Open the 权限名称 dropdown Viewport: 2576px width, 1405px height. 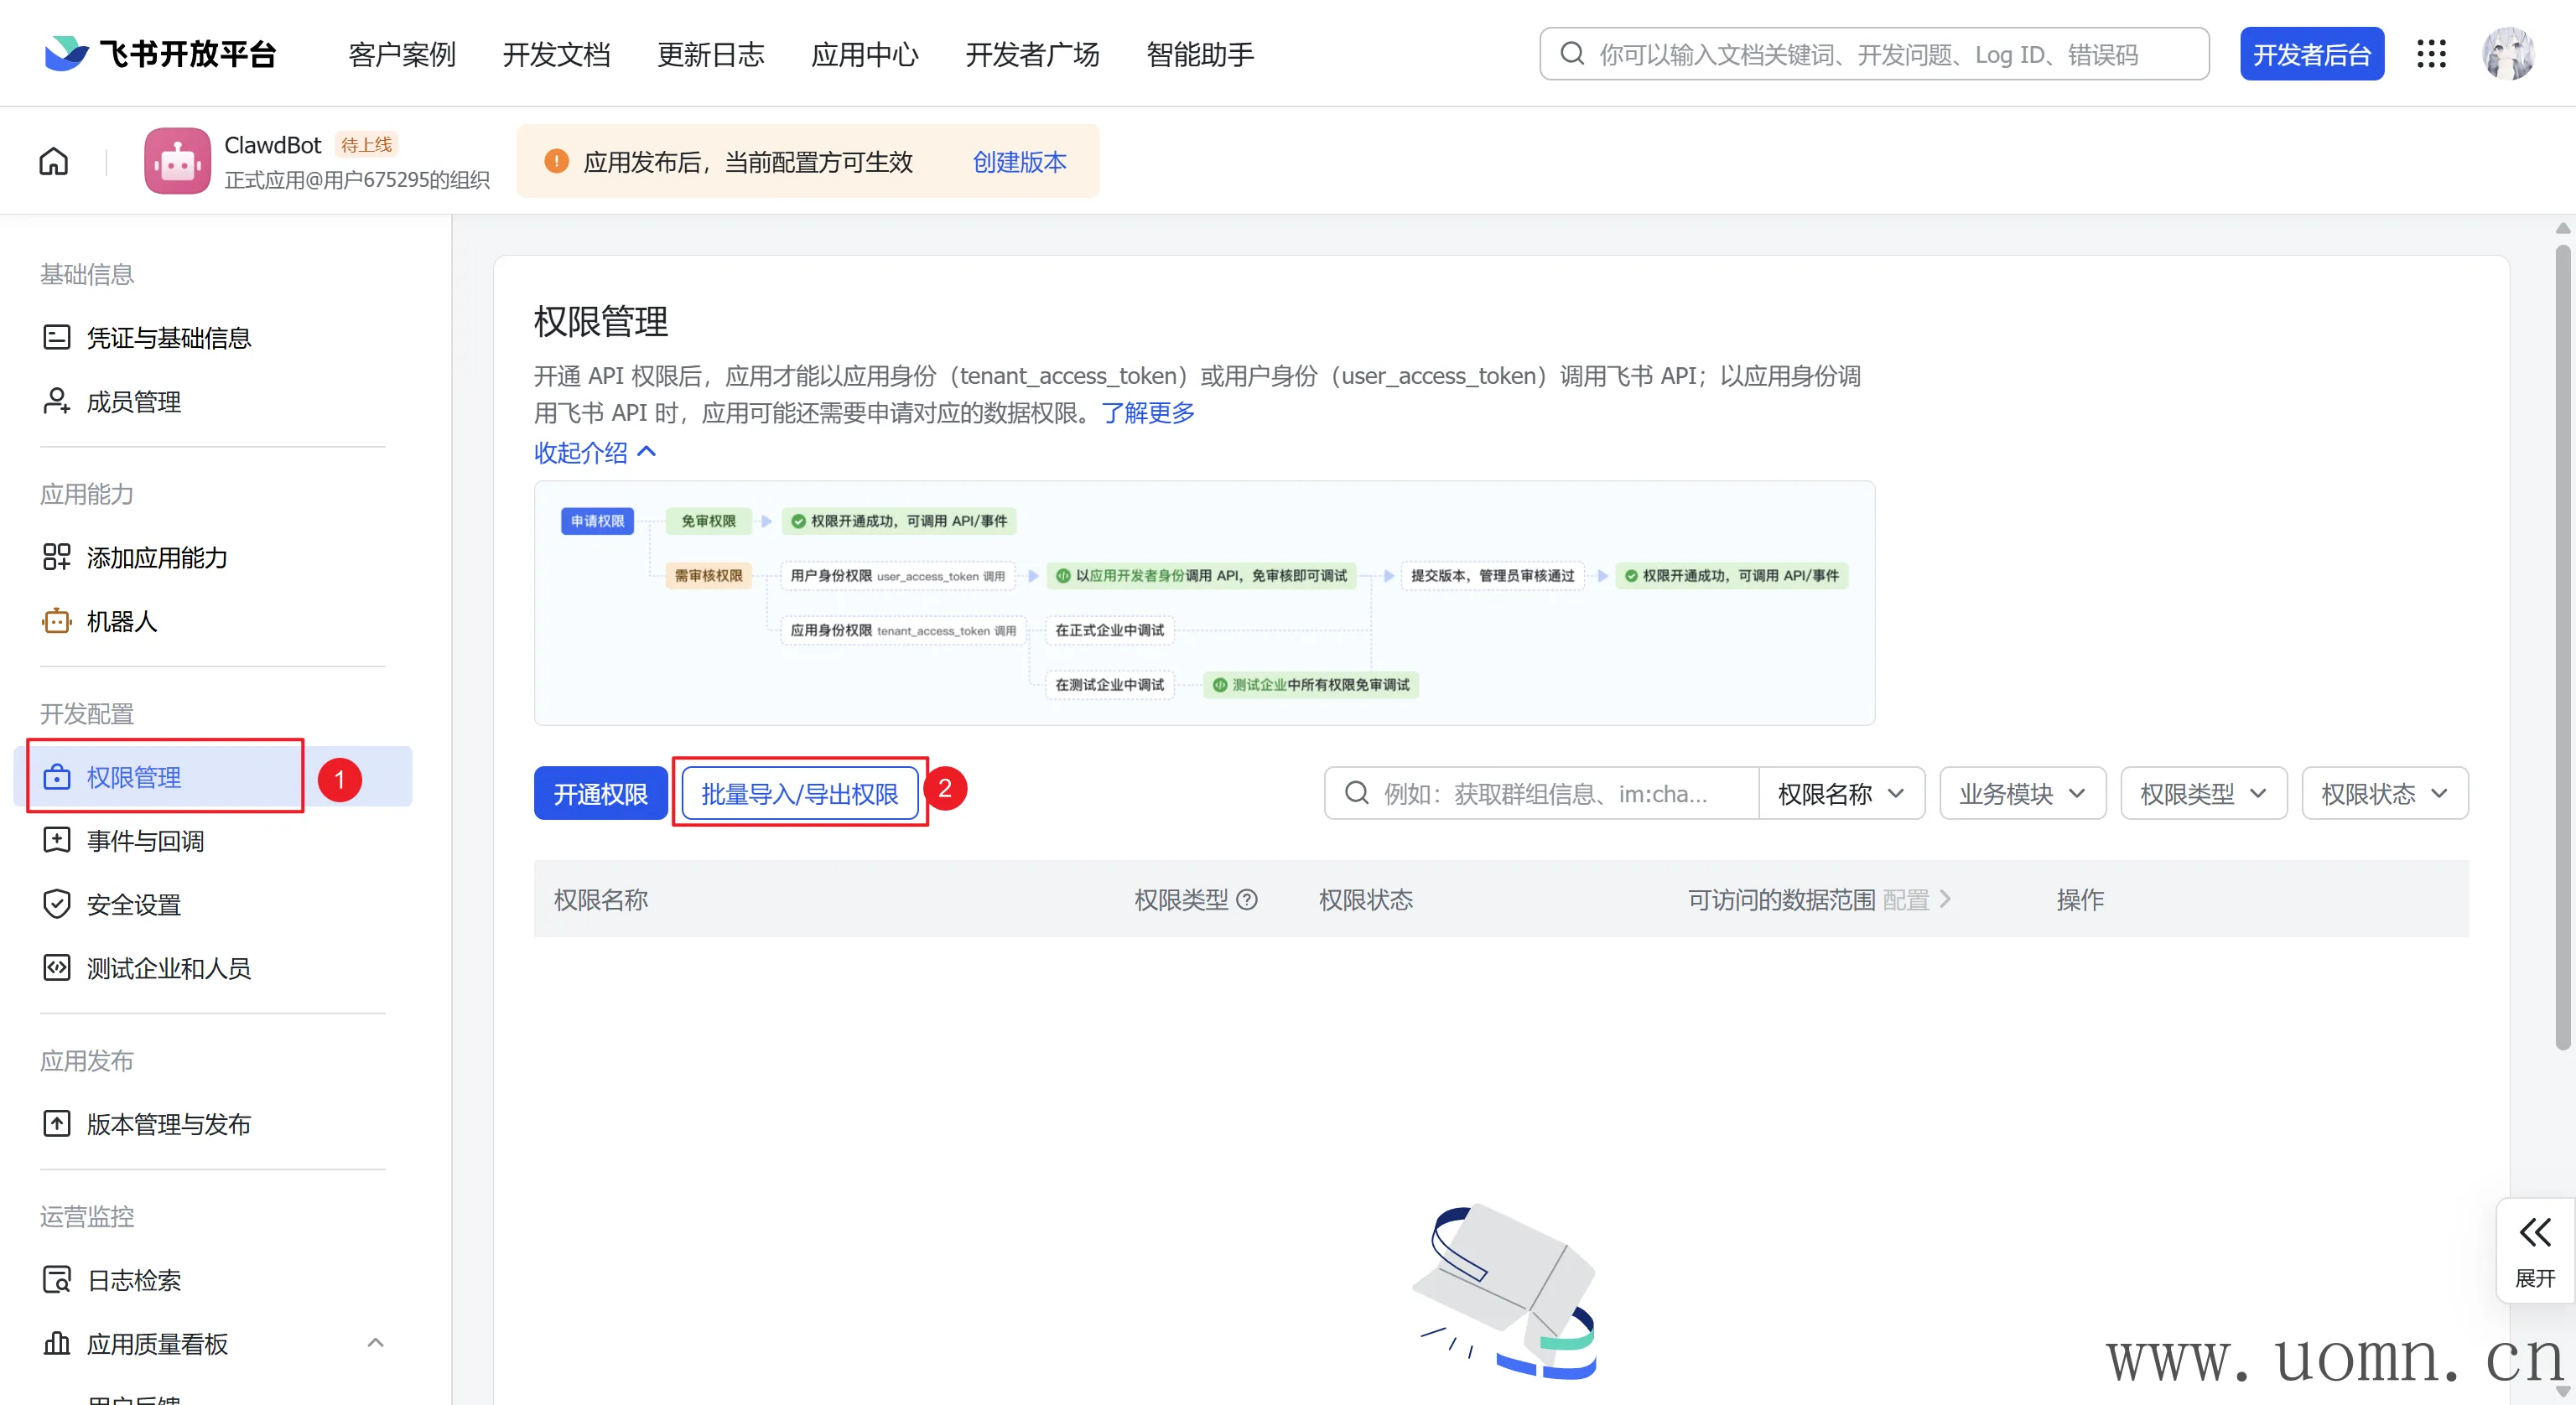pyautogui.click(x=1840, y=793)
